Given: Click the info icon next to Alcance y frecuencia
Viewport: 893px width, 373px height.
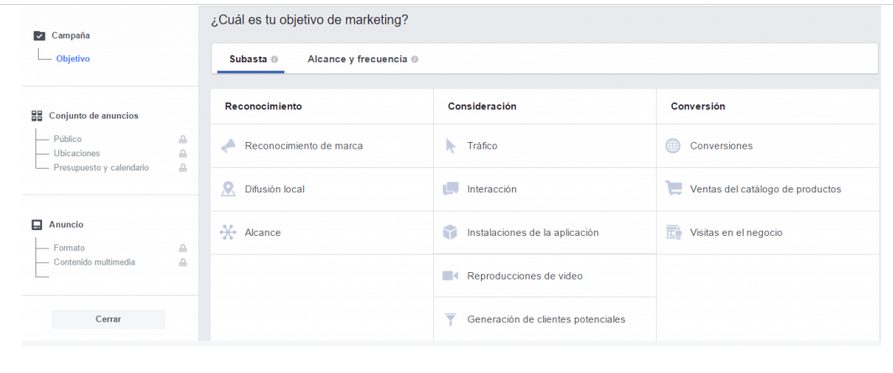Looking at the screenshot, I should click(x=415, y=59).
